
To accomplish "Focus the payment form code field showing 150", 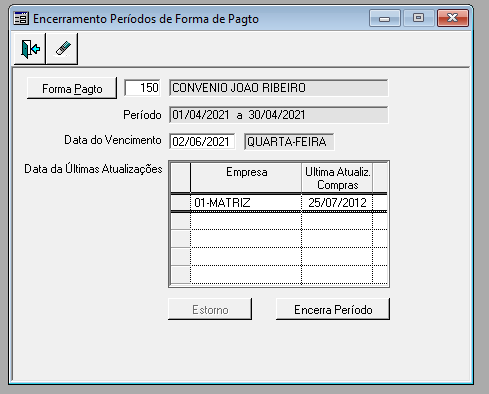I will coord(142,88).
